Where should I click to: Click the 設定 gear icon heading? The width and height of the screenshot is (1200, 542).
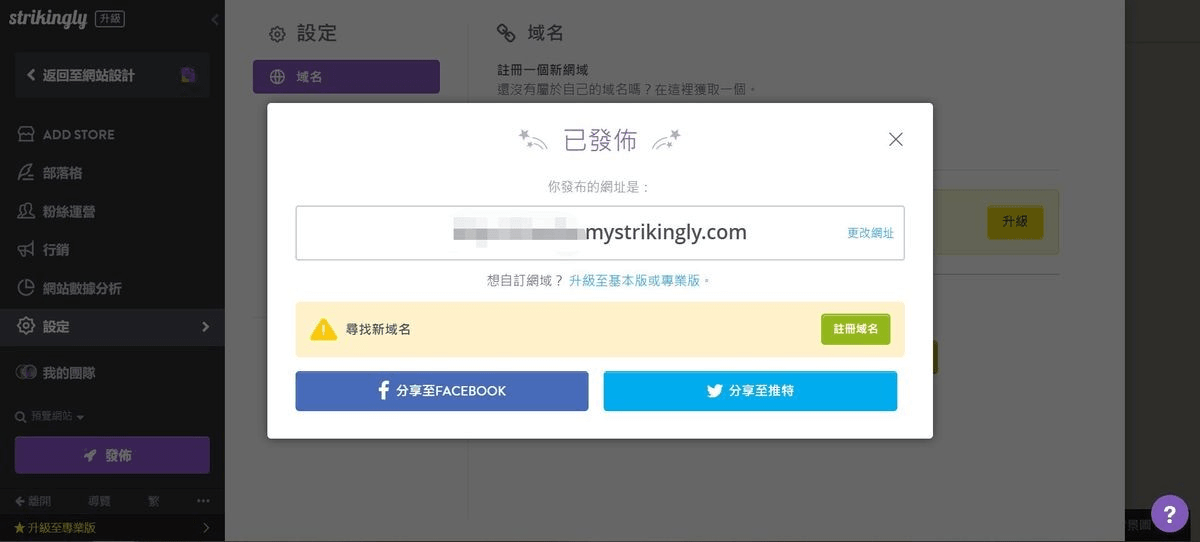277,35
